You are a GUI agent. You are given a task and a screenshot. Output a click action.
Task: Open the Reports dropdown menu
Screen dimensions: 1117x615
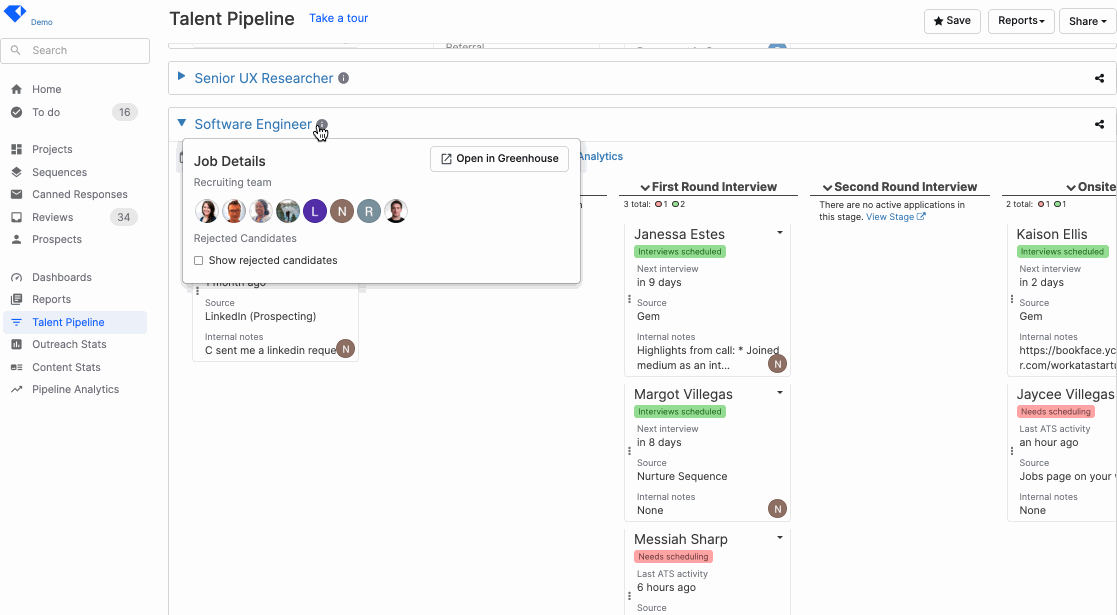tap(1021, 20)
